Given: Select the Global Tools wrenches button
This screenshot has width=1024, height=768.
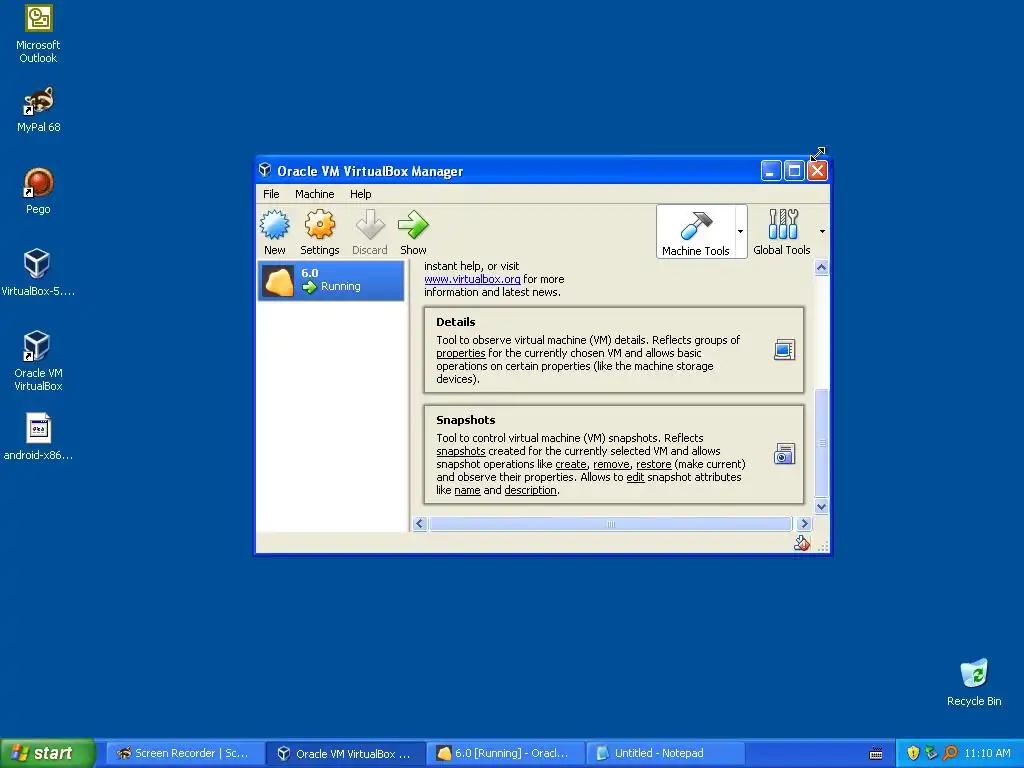Looking at the screenshot, I should (x=782, y=232).
